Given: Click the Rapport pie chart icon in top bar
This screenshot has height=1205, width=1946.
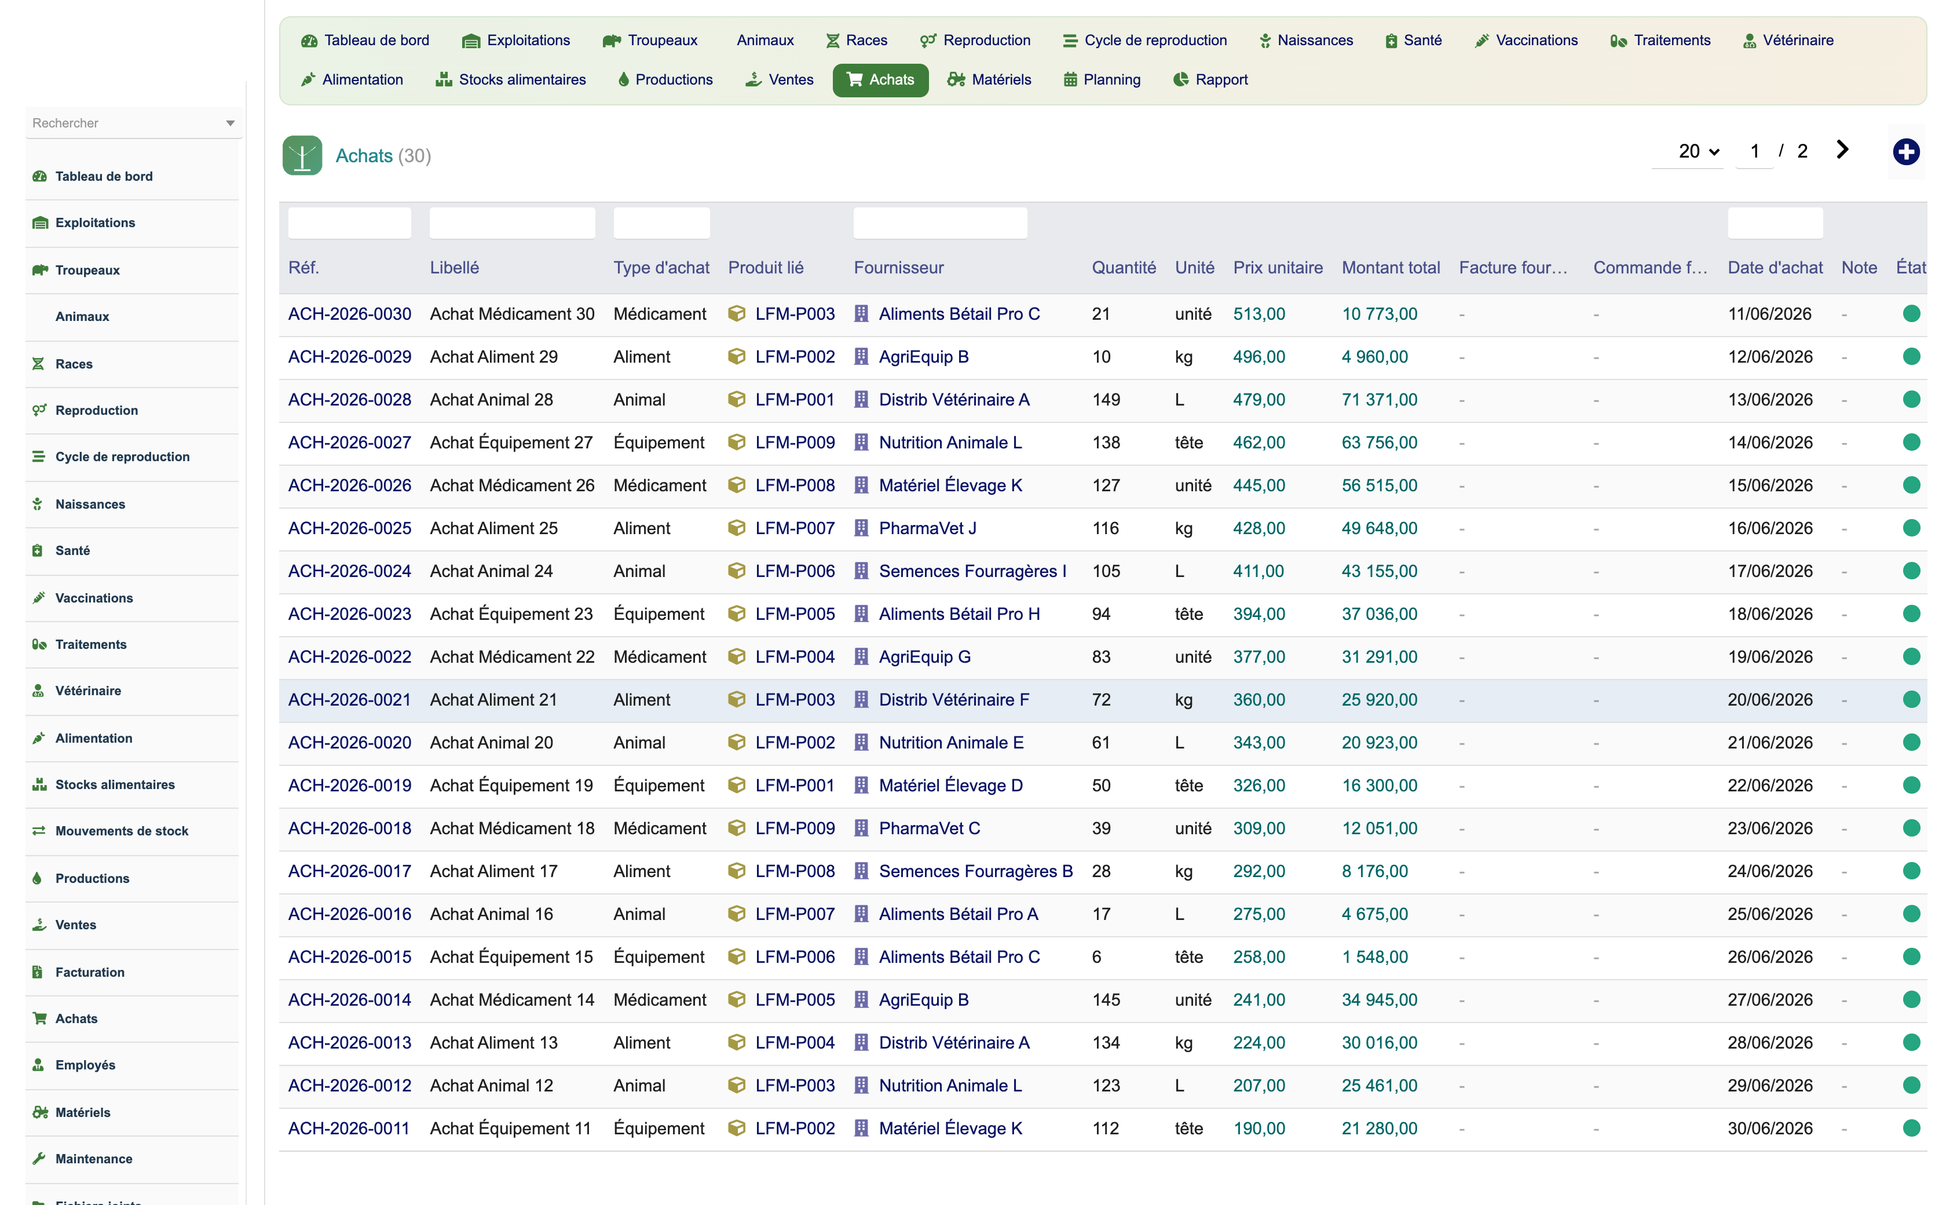Looking at the screenshot, I should pyautogui.click(x=1181, y=80).
